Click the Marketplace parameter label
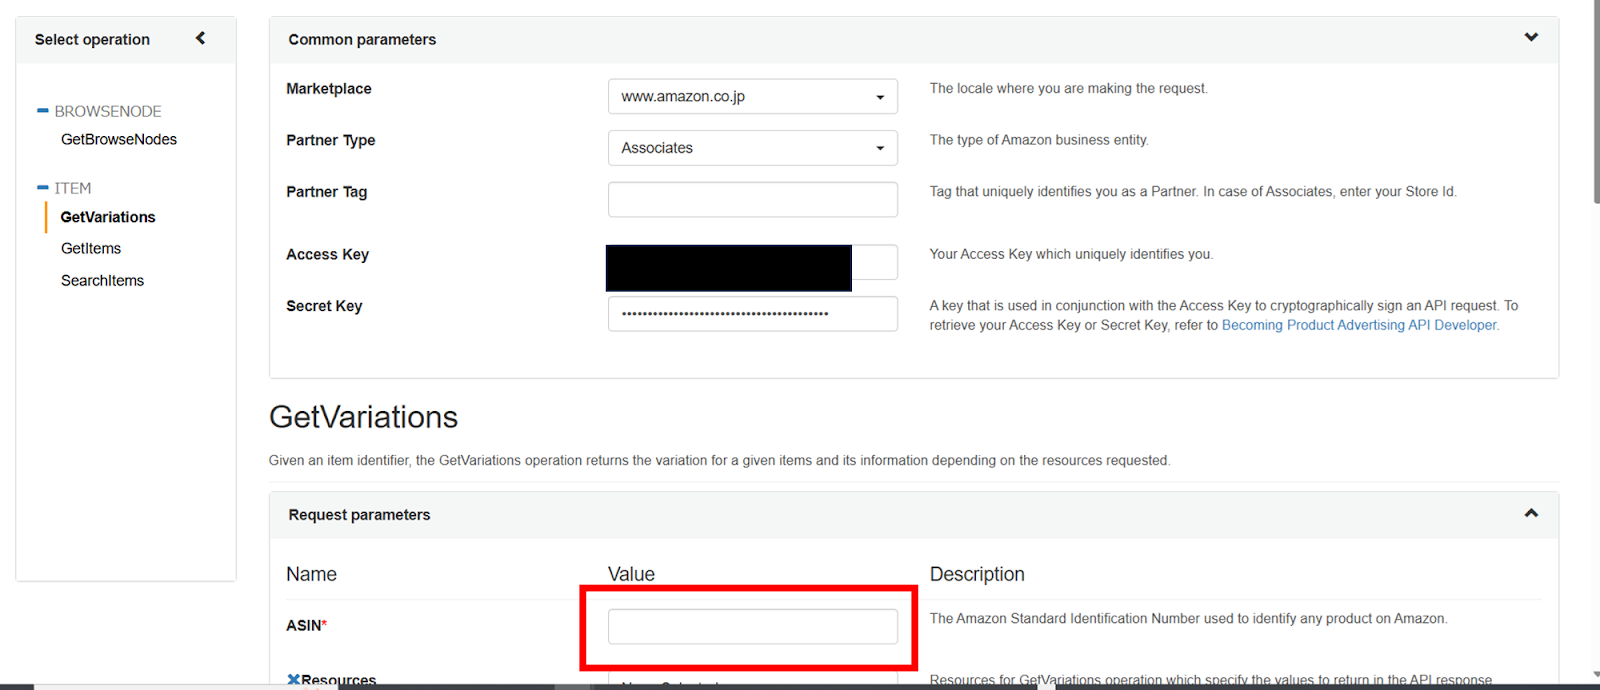The width and height of the screenshot is (1600, 690). click(x=329, y=89)
